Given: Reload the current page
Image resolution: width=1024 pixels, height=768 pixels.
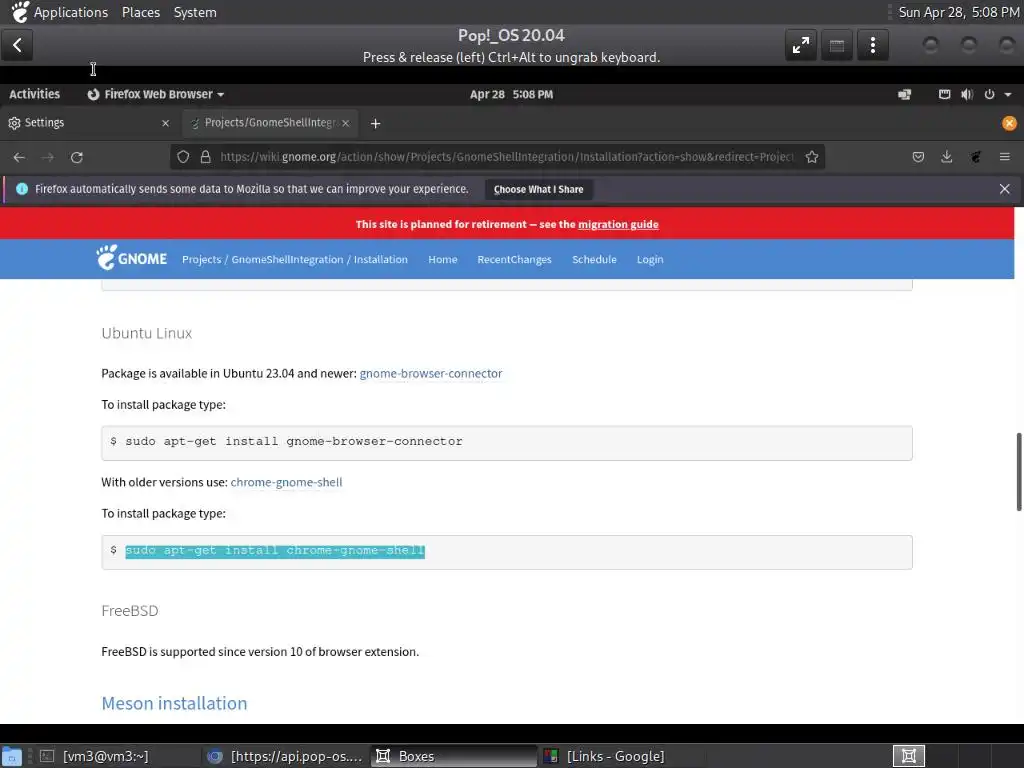Looking at the screenshot, I should pos(77,157).
